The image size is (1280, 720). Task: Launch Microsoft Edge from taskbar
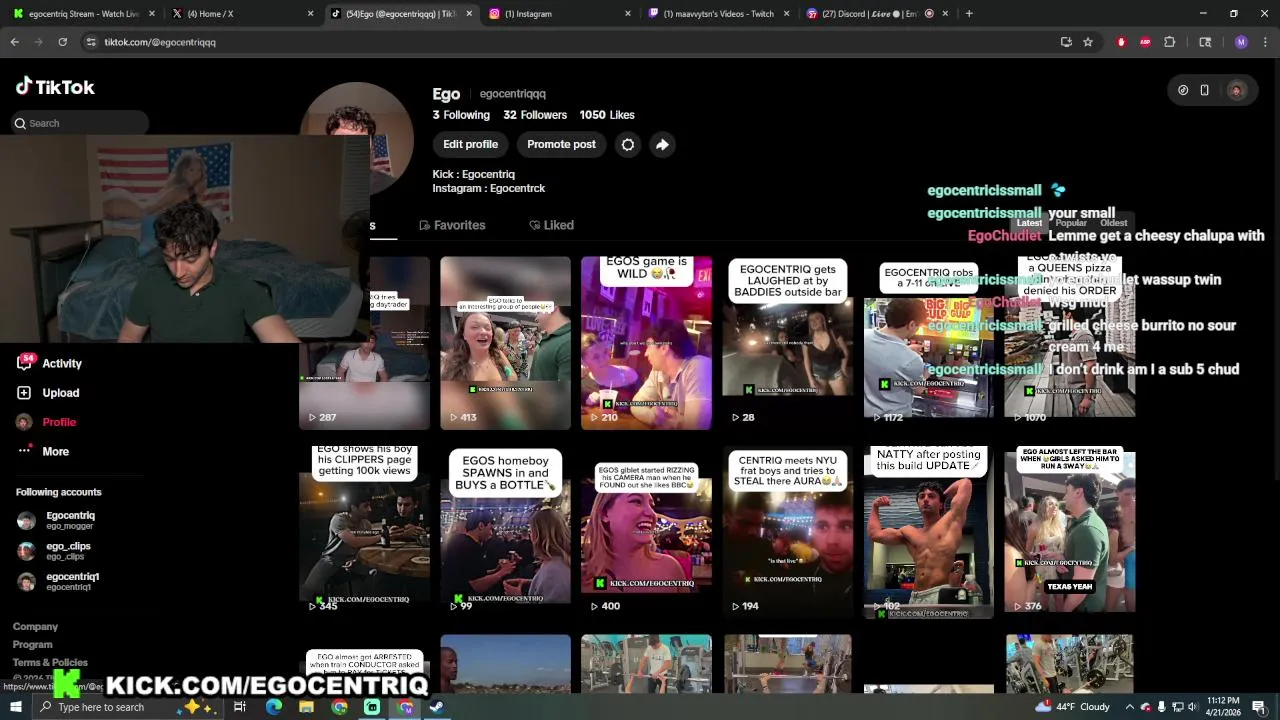click(x=274, y=707)
